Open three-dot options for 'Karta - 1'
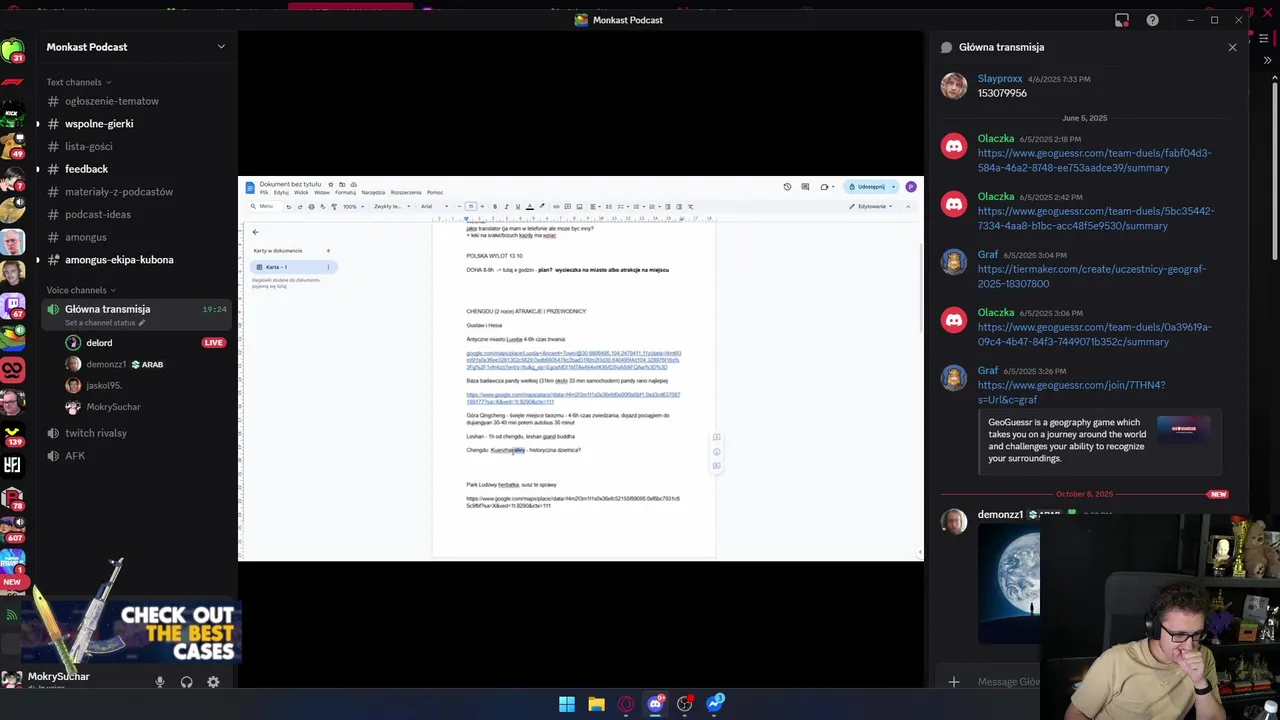Viewport: 1280px width, 720px height. pos(328,267)
